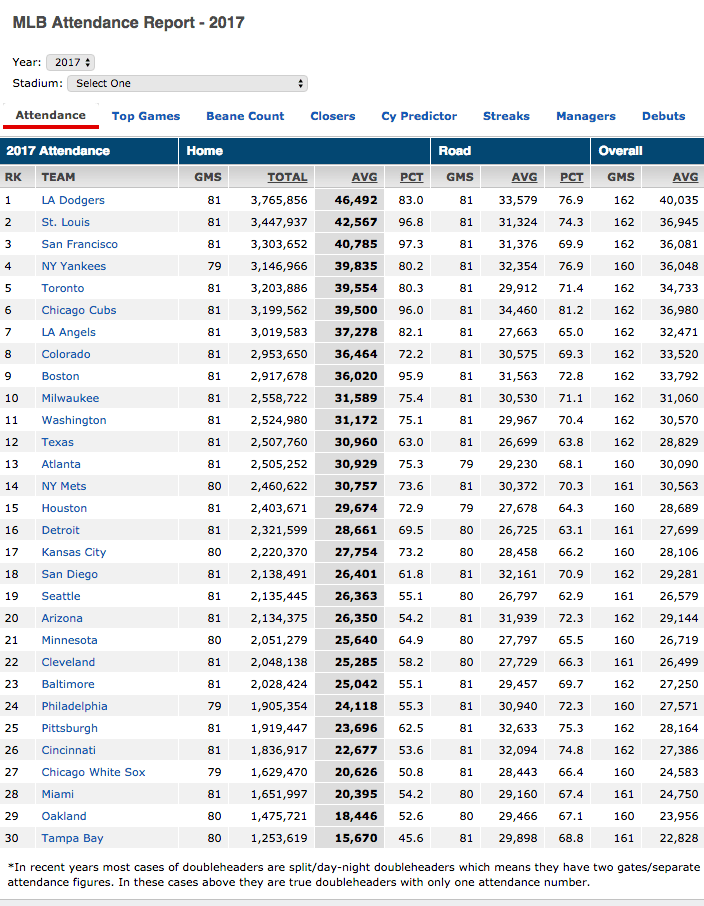Open the Philadelphia team link

(x=74, y=706)
